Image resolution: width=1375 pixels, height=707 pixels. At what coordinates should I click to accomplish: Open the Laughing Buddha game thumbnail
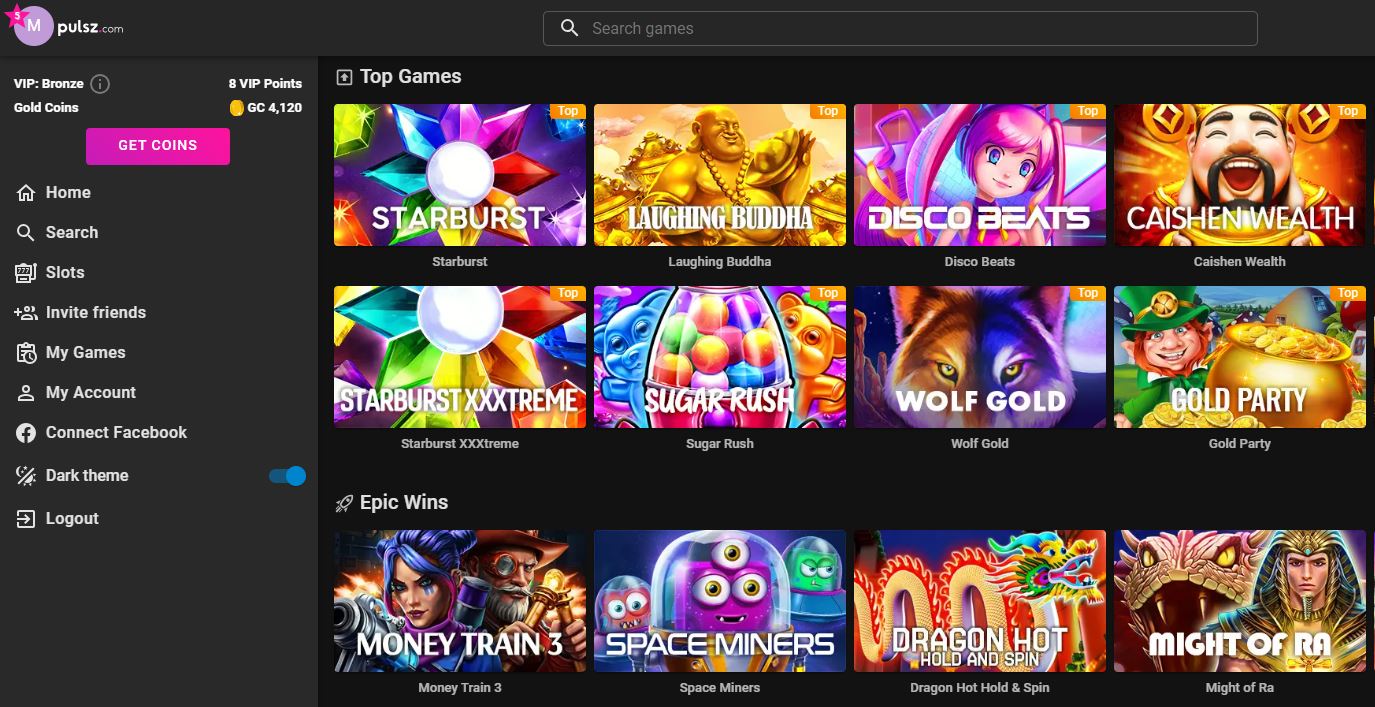(720, 175)
